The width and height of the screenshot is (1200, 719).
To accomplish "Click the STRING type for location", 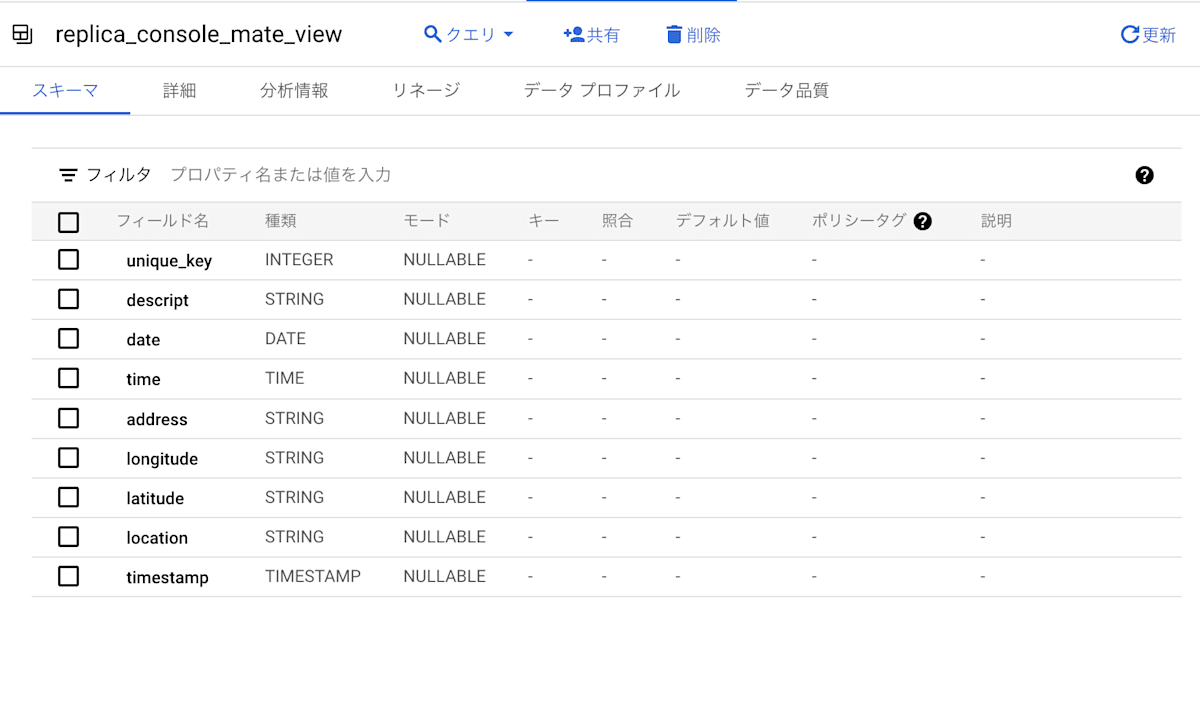I will point(294,537).
